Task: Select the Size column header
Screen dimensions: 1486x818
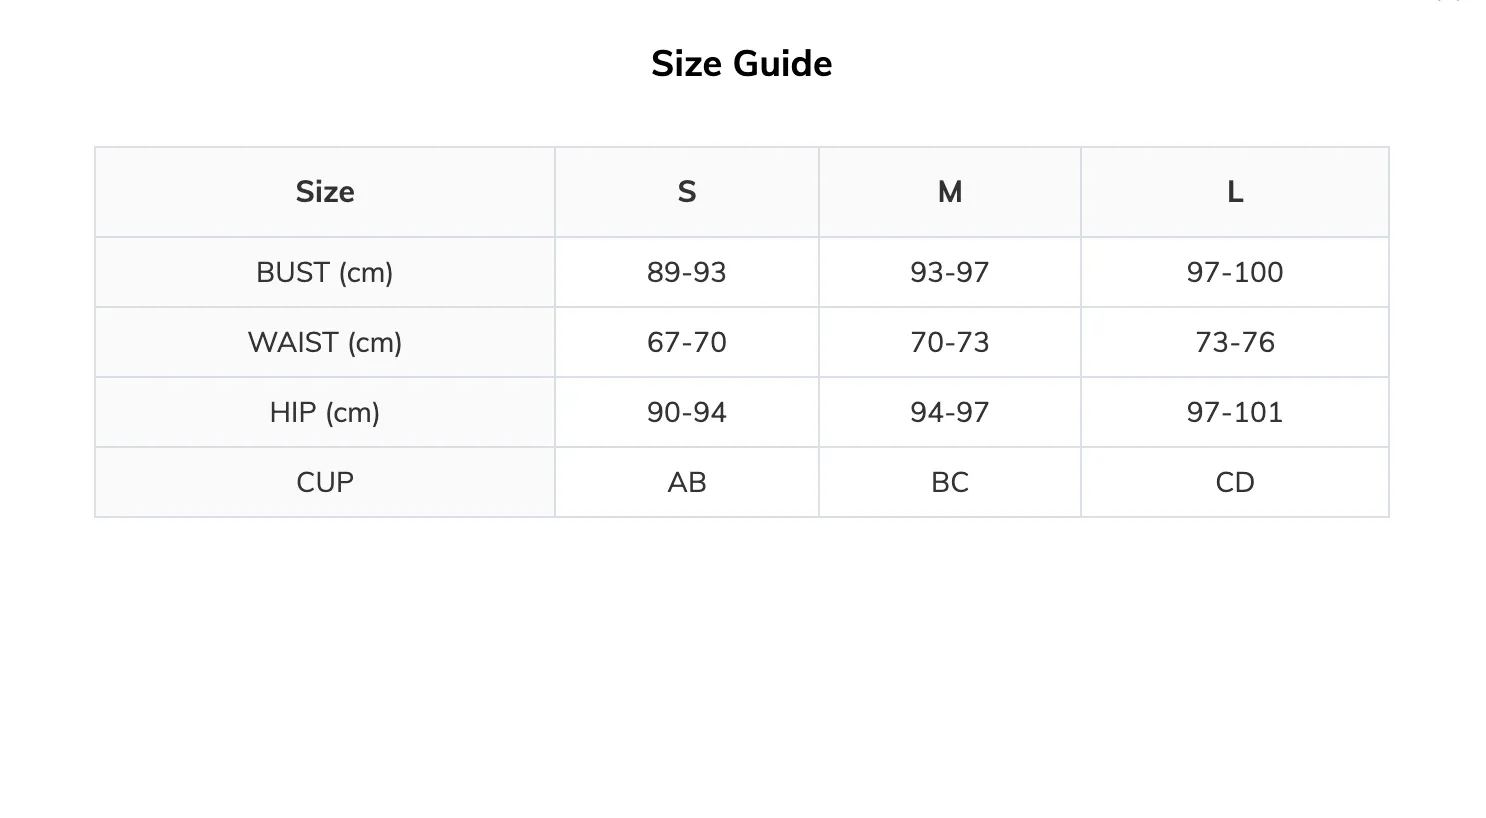Action: pyautogui.click(x=325, y=192)
